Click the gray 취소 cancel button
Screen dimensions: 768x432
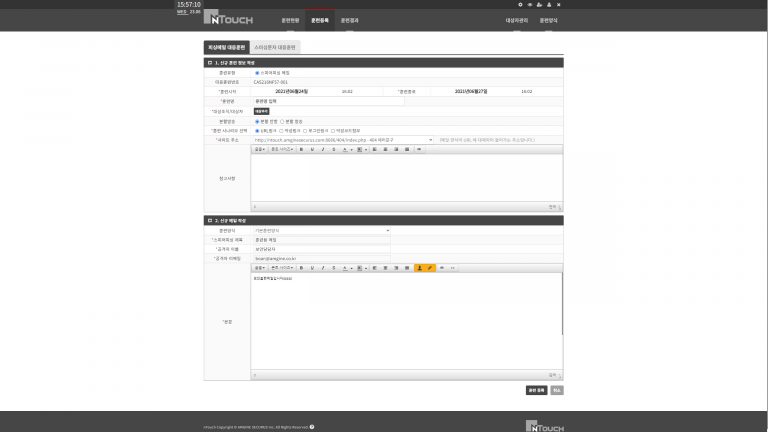coord(556,390)
